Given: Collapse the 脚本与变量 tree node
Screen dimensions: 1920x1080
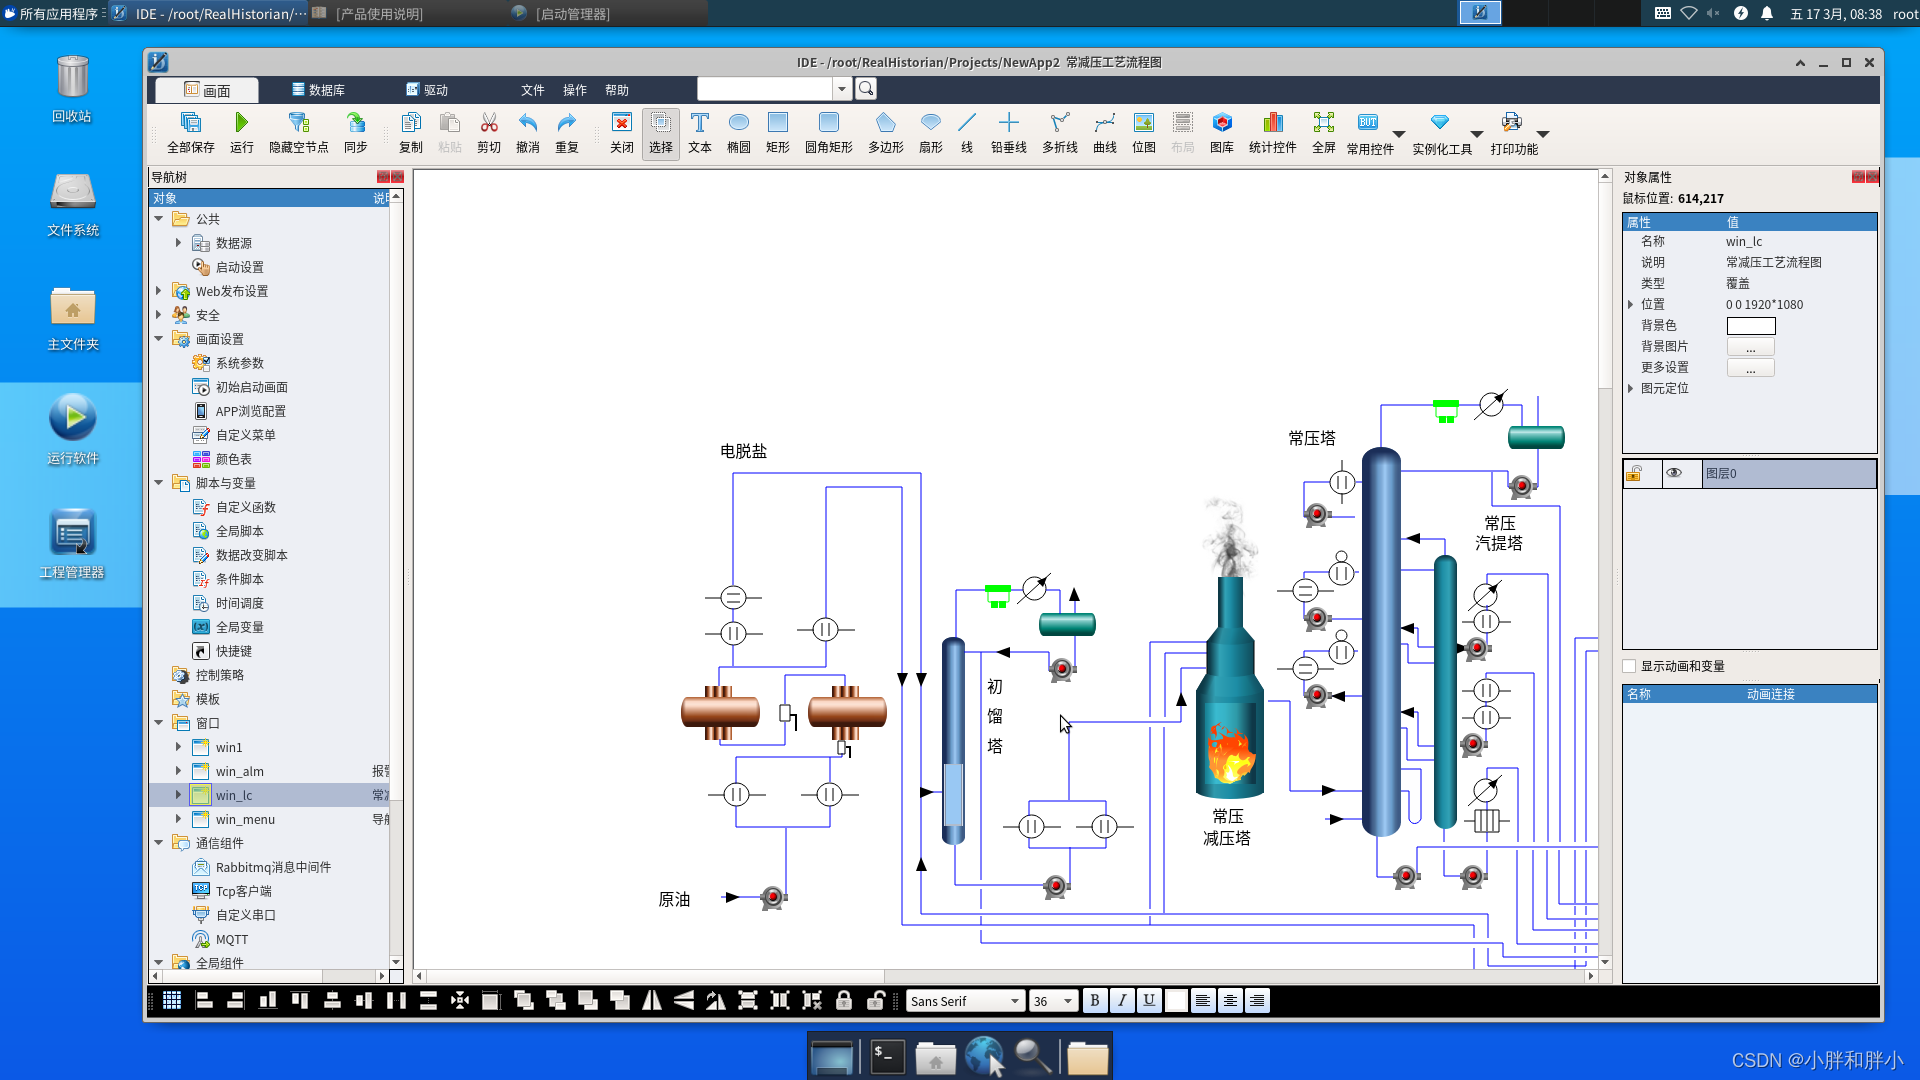Looking at the screenshot, I should coord(159,483).
